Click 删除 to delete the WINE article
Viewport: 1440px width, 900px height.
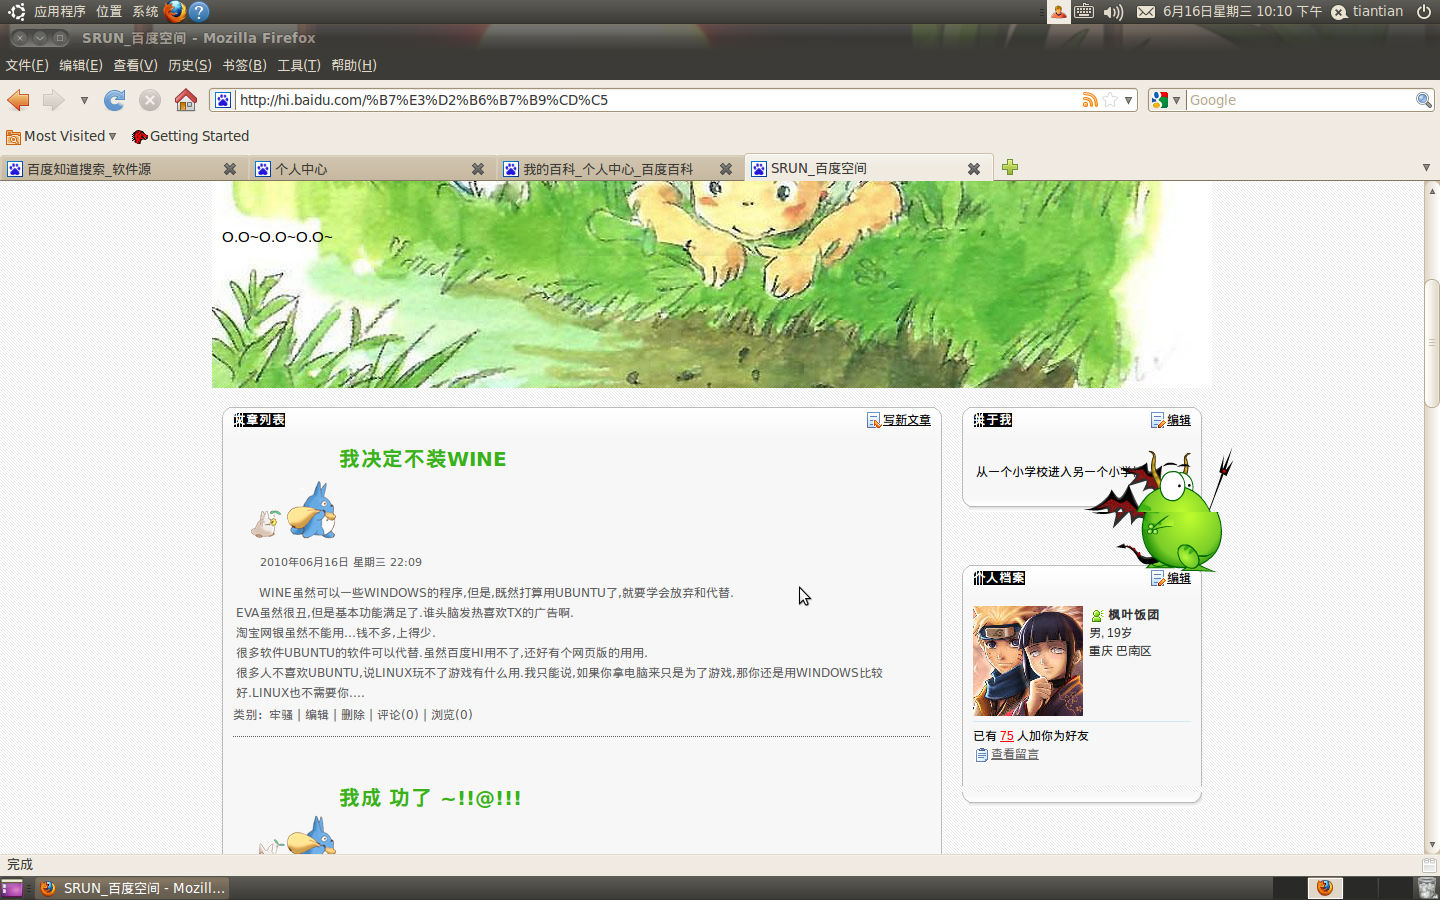(x=353, y=715)
